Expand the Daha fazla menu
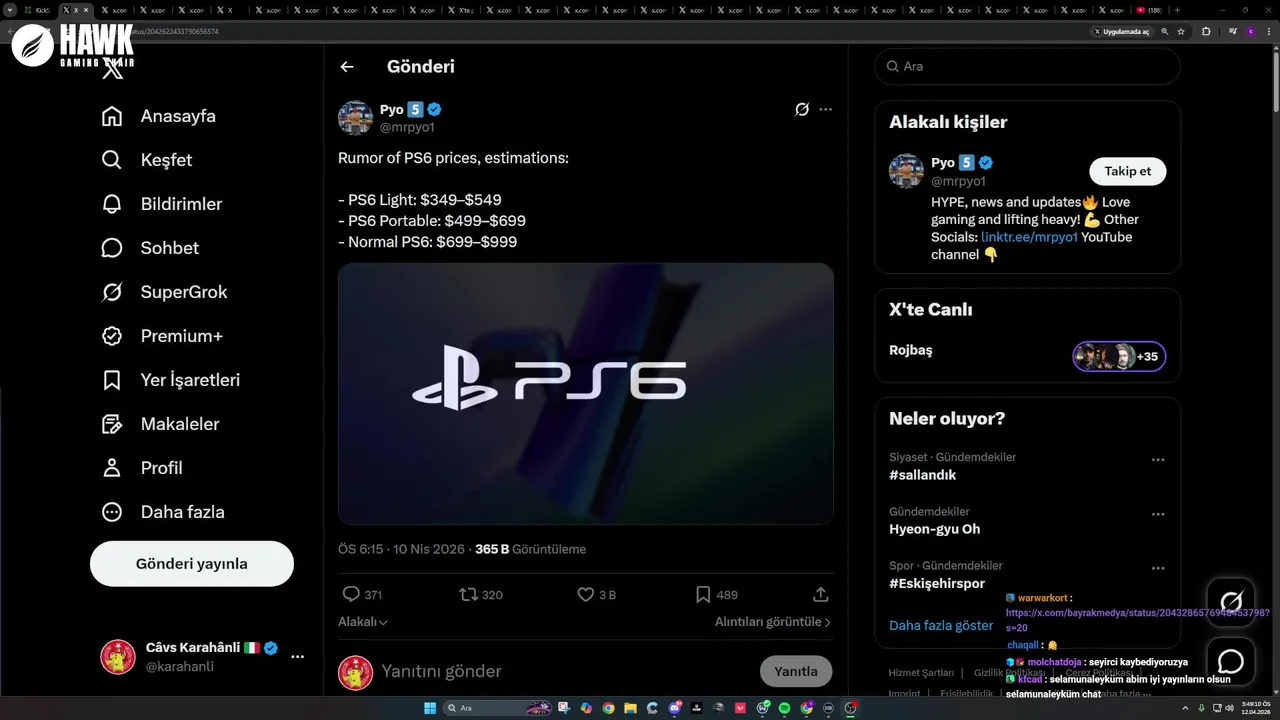This screenshot has width=1280, height=720. pyautogui.click(x=163, y=512)
